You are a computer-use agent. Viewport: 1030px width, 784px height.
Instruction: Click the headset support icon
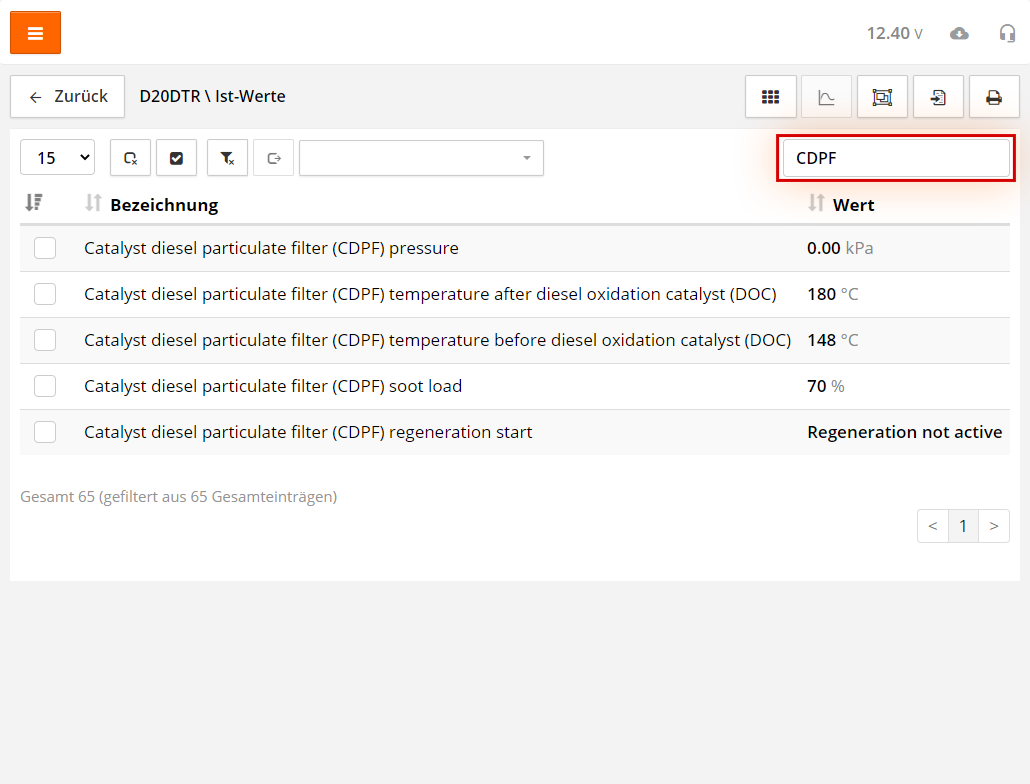pos(1007,33)
